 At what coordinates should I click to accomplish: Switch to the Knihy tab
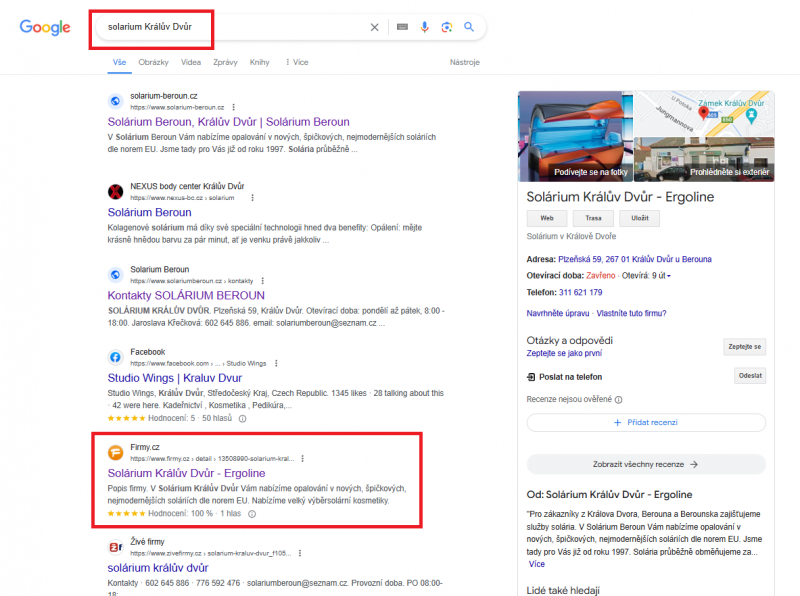point(260,62)
